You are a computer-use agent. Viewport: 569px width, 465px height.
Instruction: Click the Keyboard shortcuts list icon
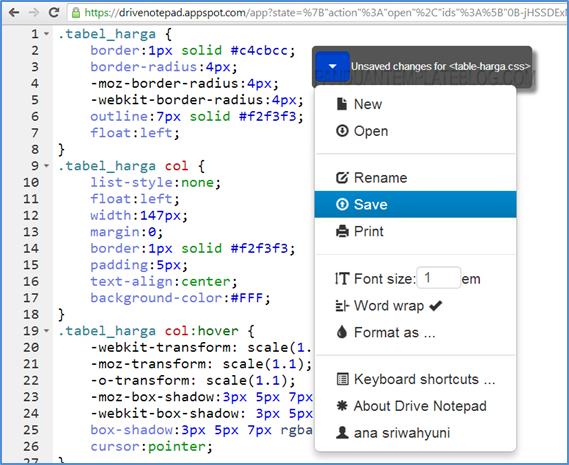pos(342,379)
